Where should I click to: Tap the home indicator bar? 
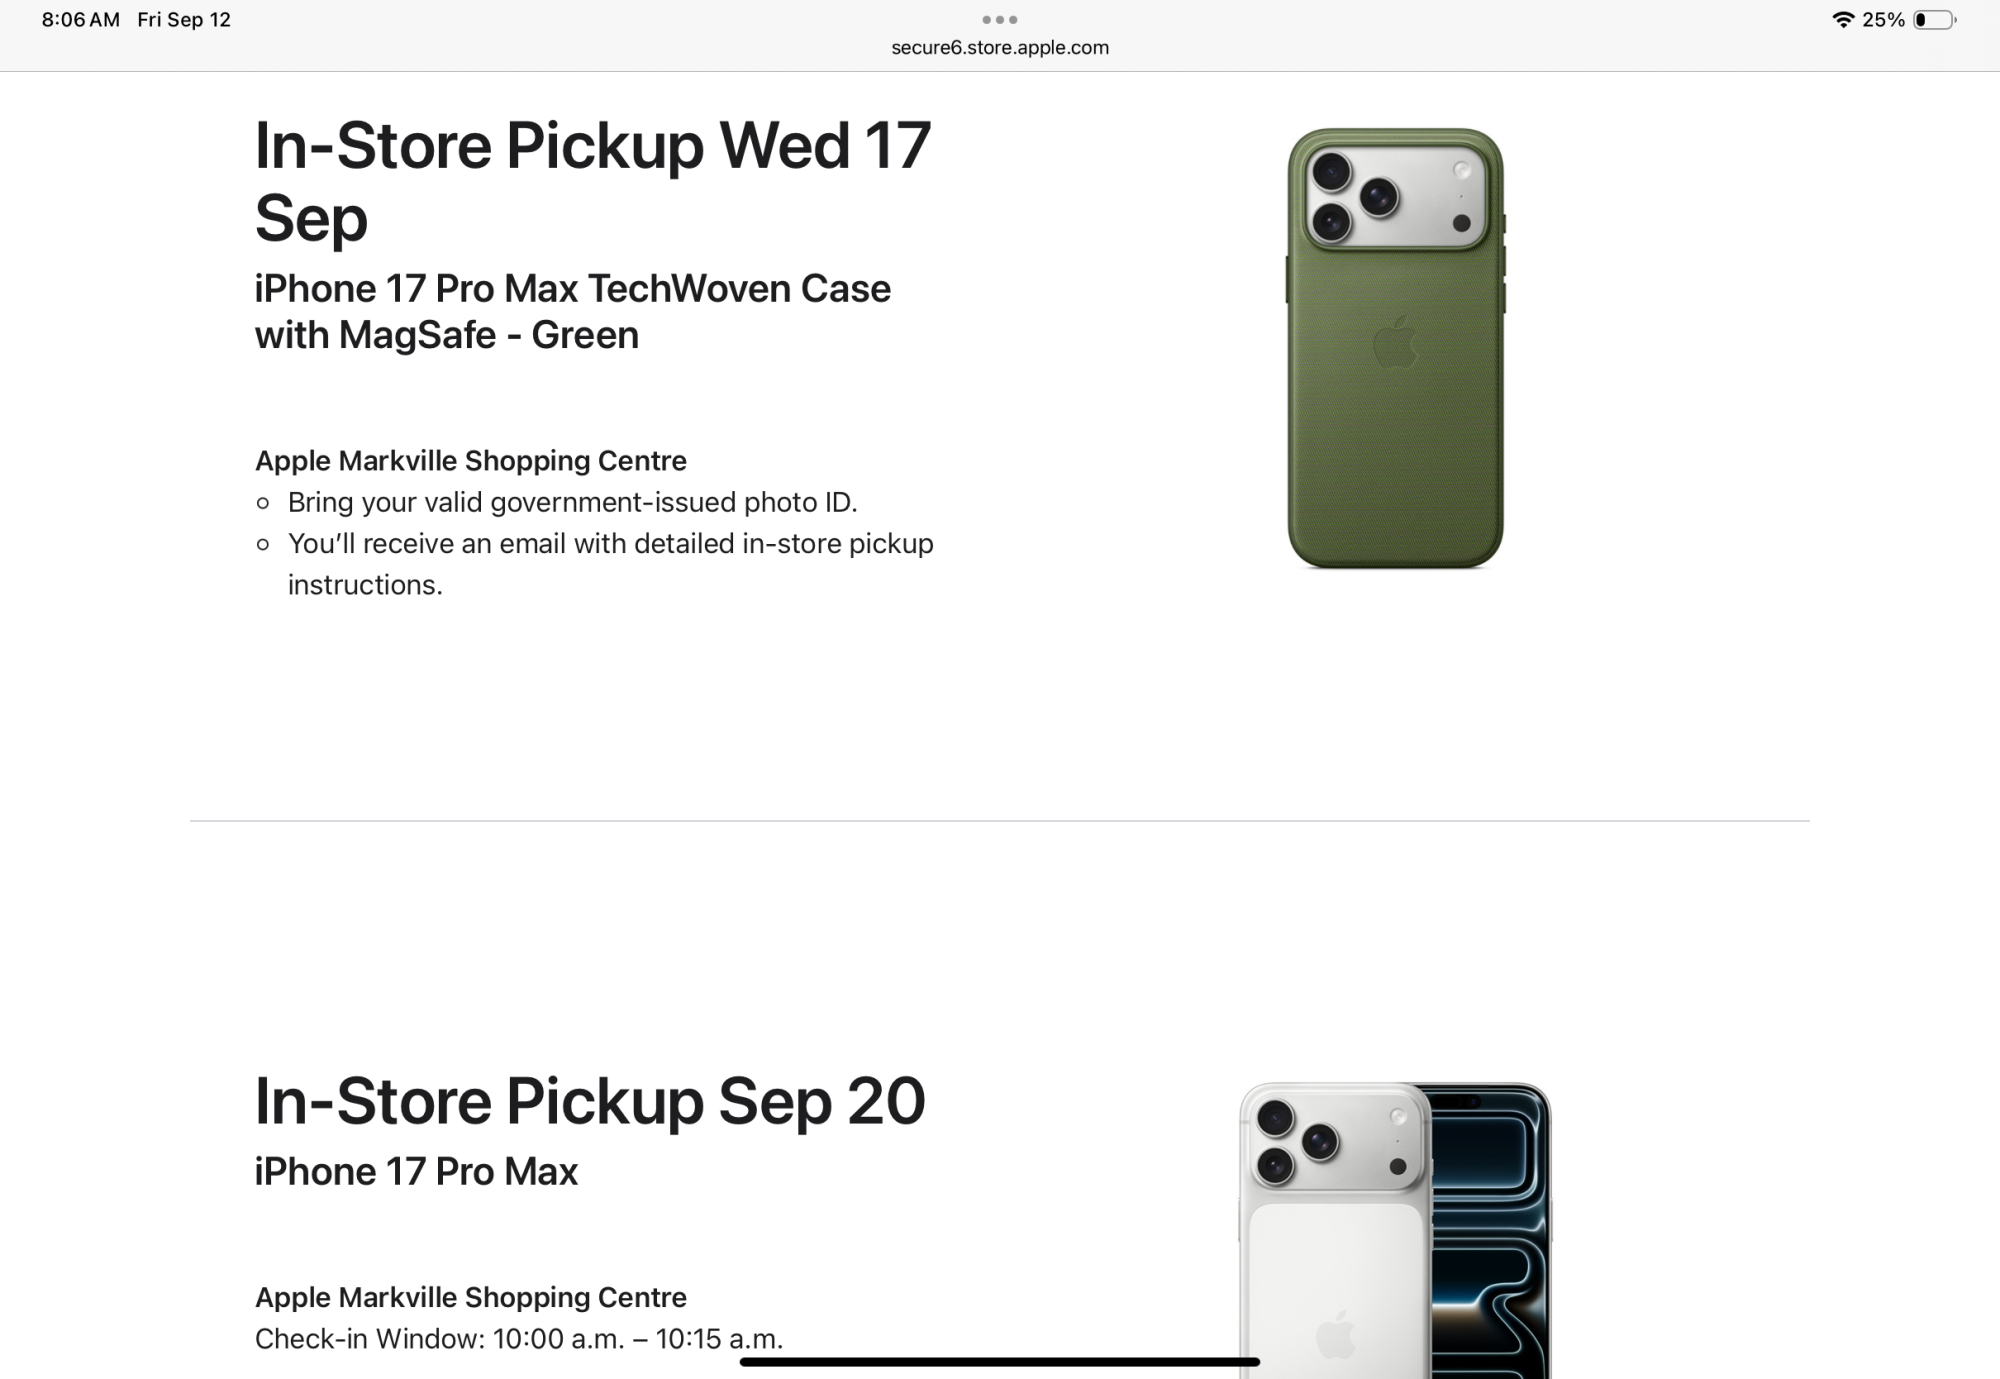[999, 1362]
